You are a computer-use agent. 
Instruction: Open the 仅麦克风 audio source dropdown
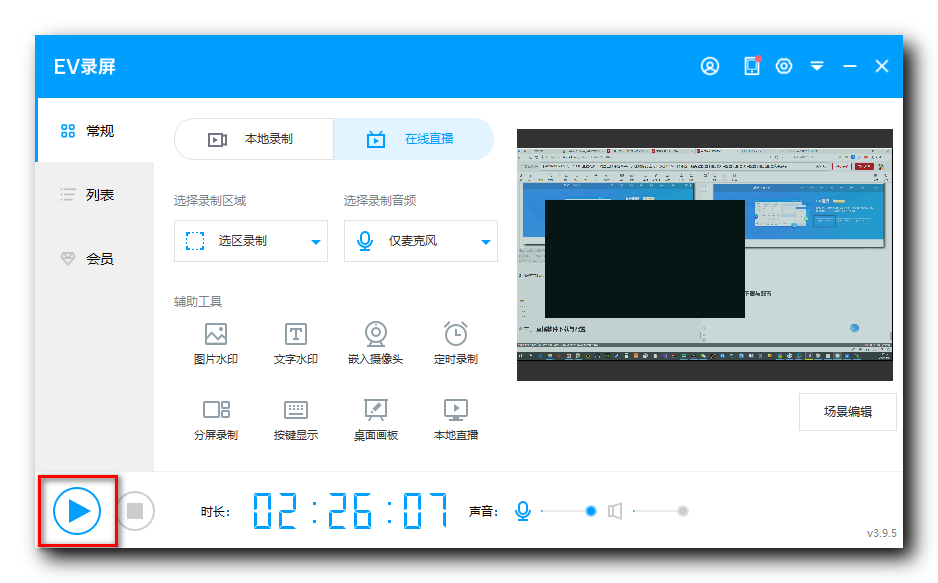click(420, 241)
